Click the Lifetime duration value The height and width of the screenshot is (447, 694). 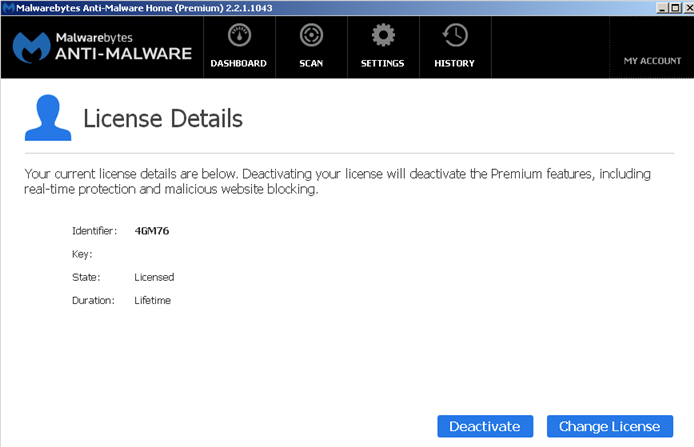pos(152,300)
